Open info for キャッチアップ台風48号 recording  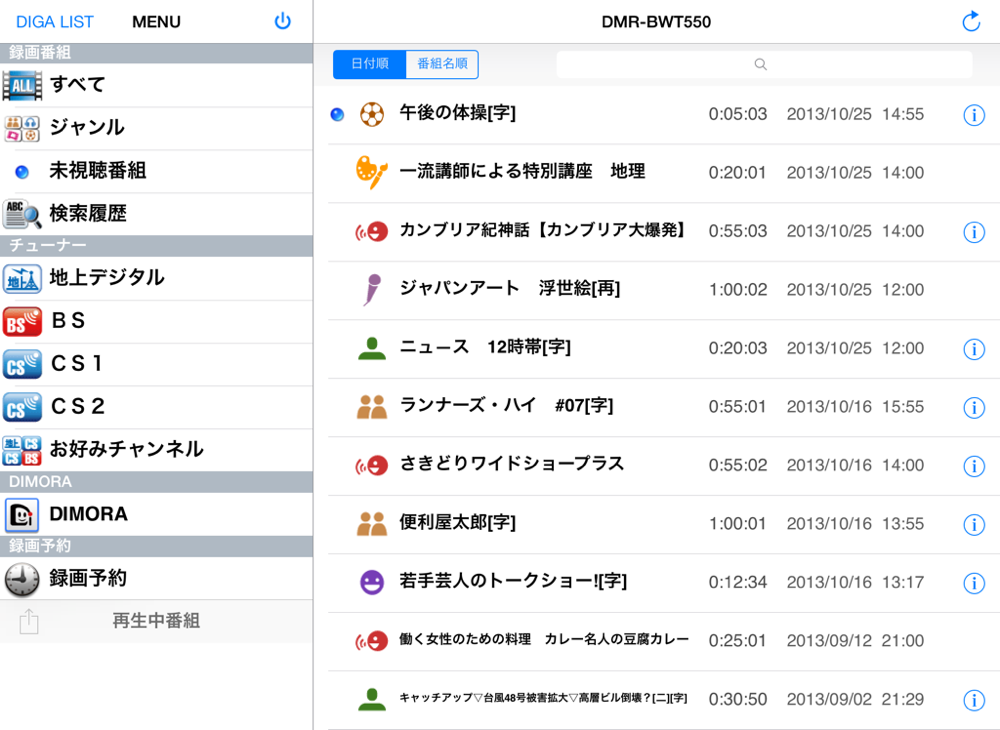[973, 700]
